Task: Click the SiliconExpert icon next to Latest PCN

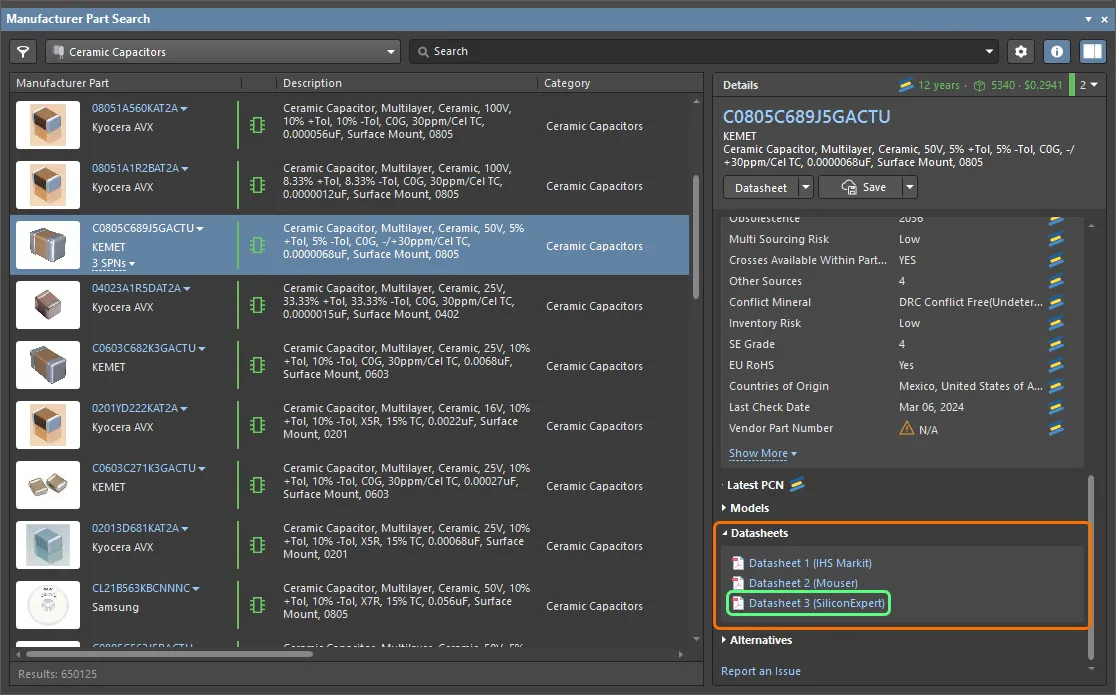Action: pos(797,485)
